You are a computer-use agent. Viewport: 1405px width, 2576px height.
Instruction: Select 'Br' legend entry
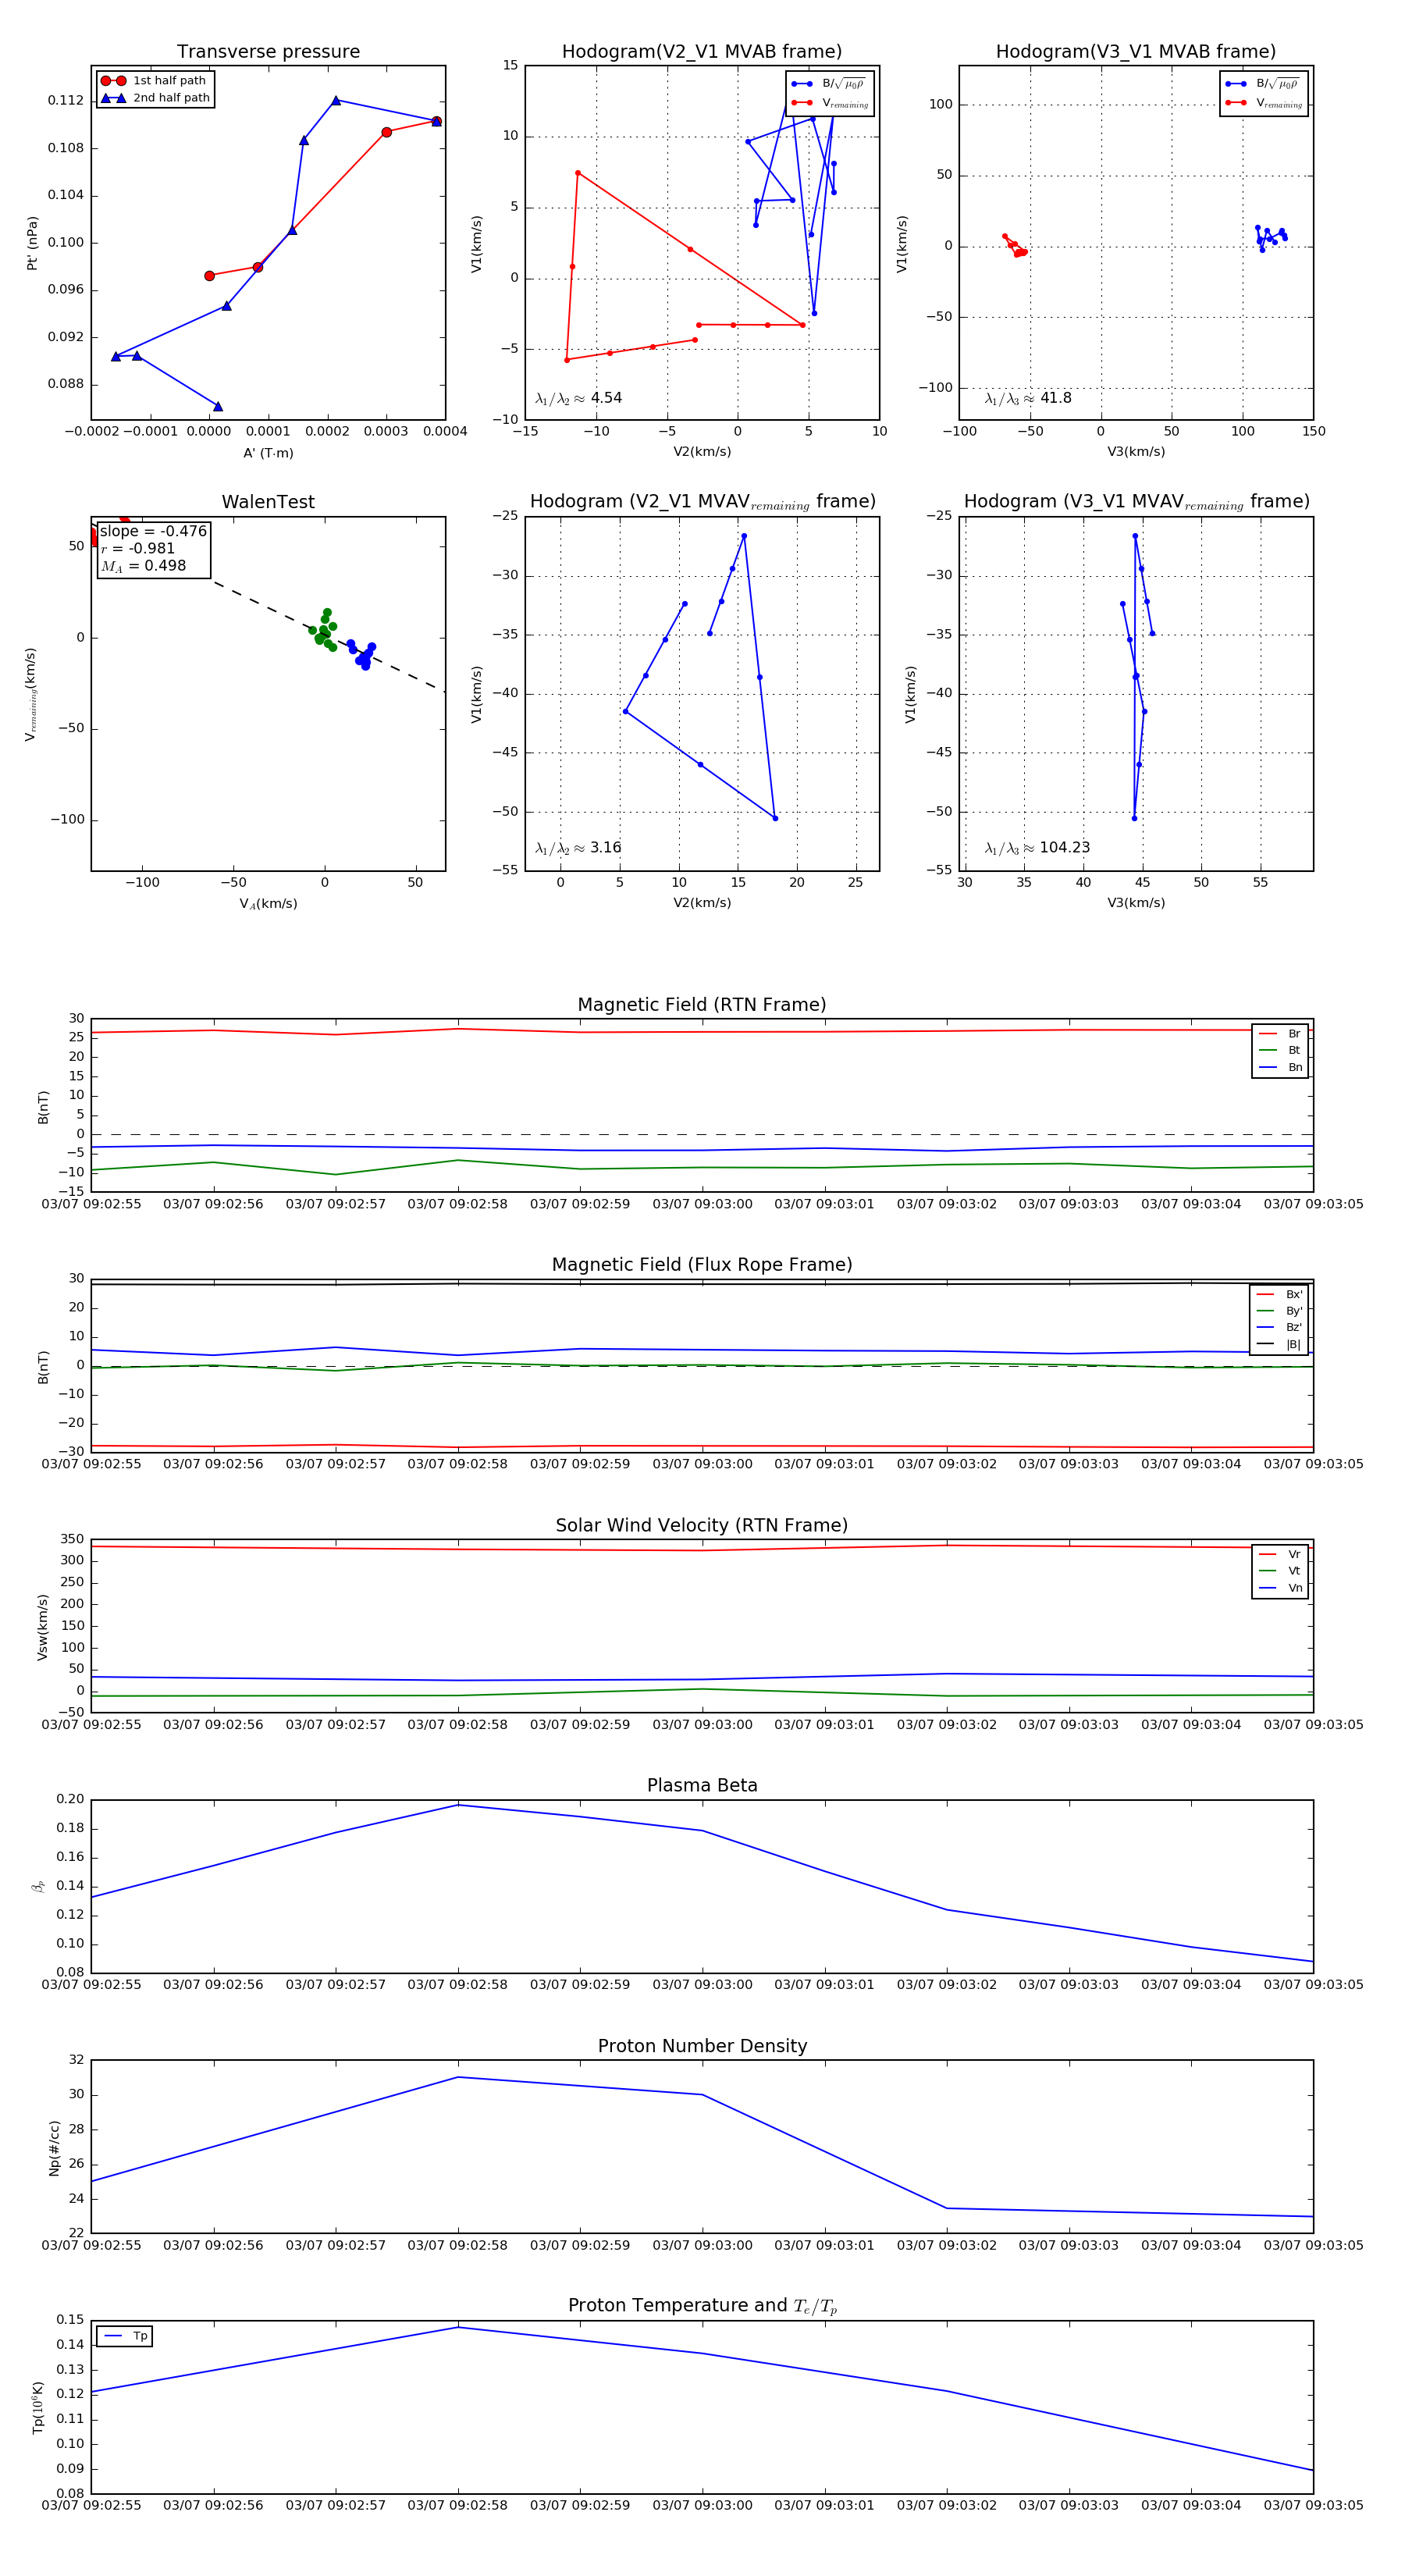click(1280, 1034)
